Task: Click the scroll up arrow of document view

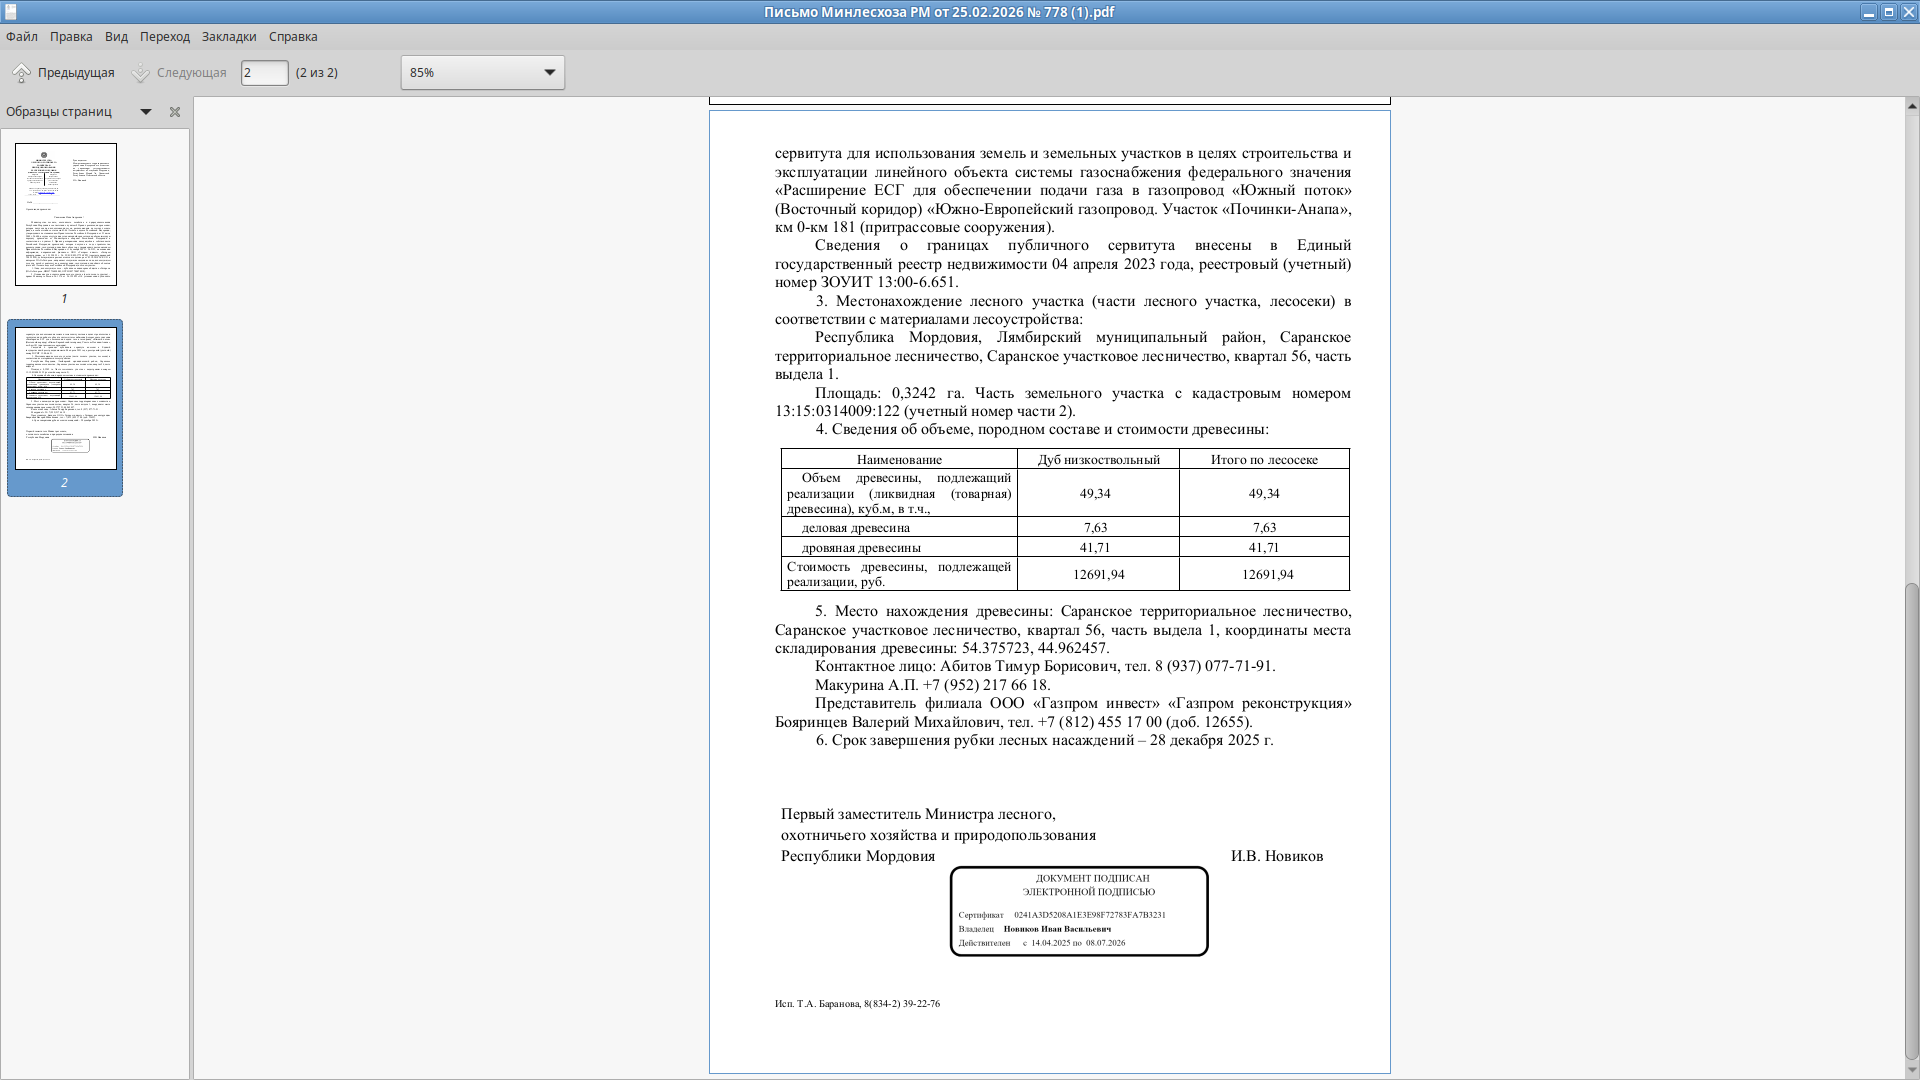Action: coord(1912,105)
